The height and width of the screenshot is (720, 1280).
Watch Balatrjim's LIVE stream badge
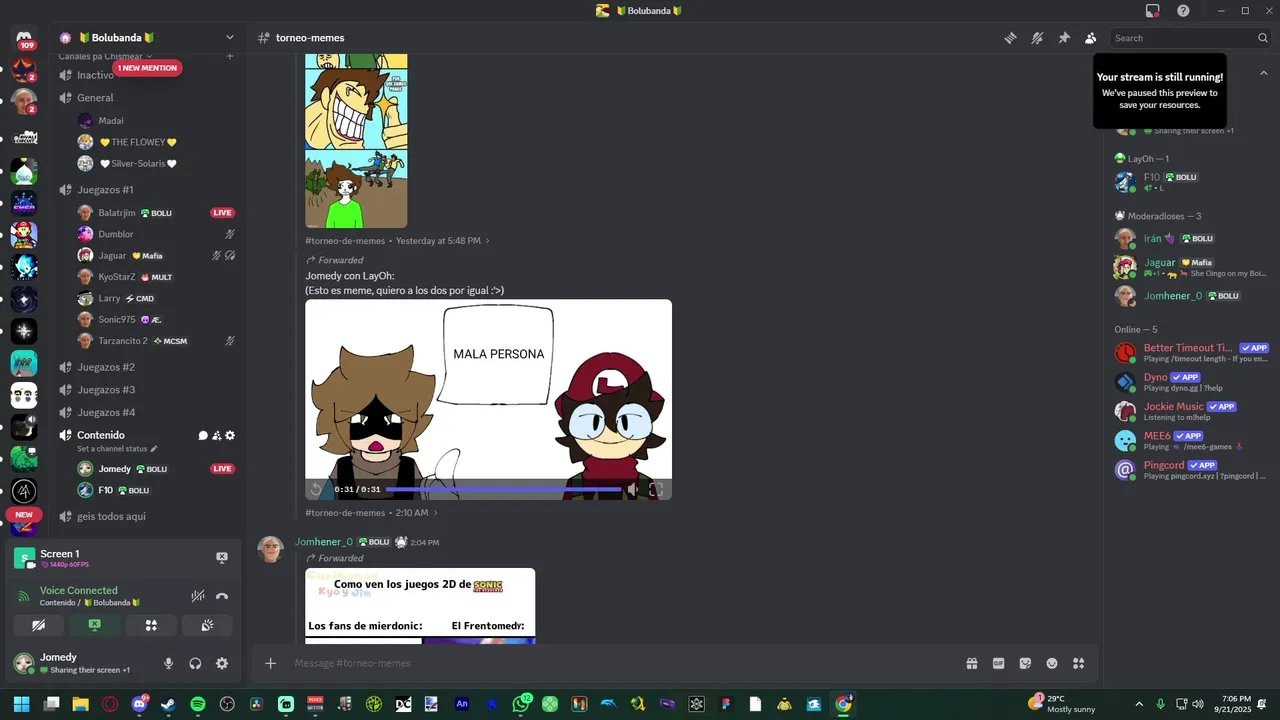pos(222,213)
